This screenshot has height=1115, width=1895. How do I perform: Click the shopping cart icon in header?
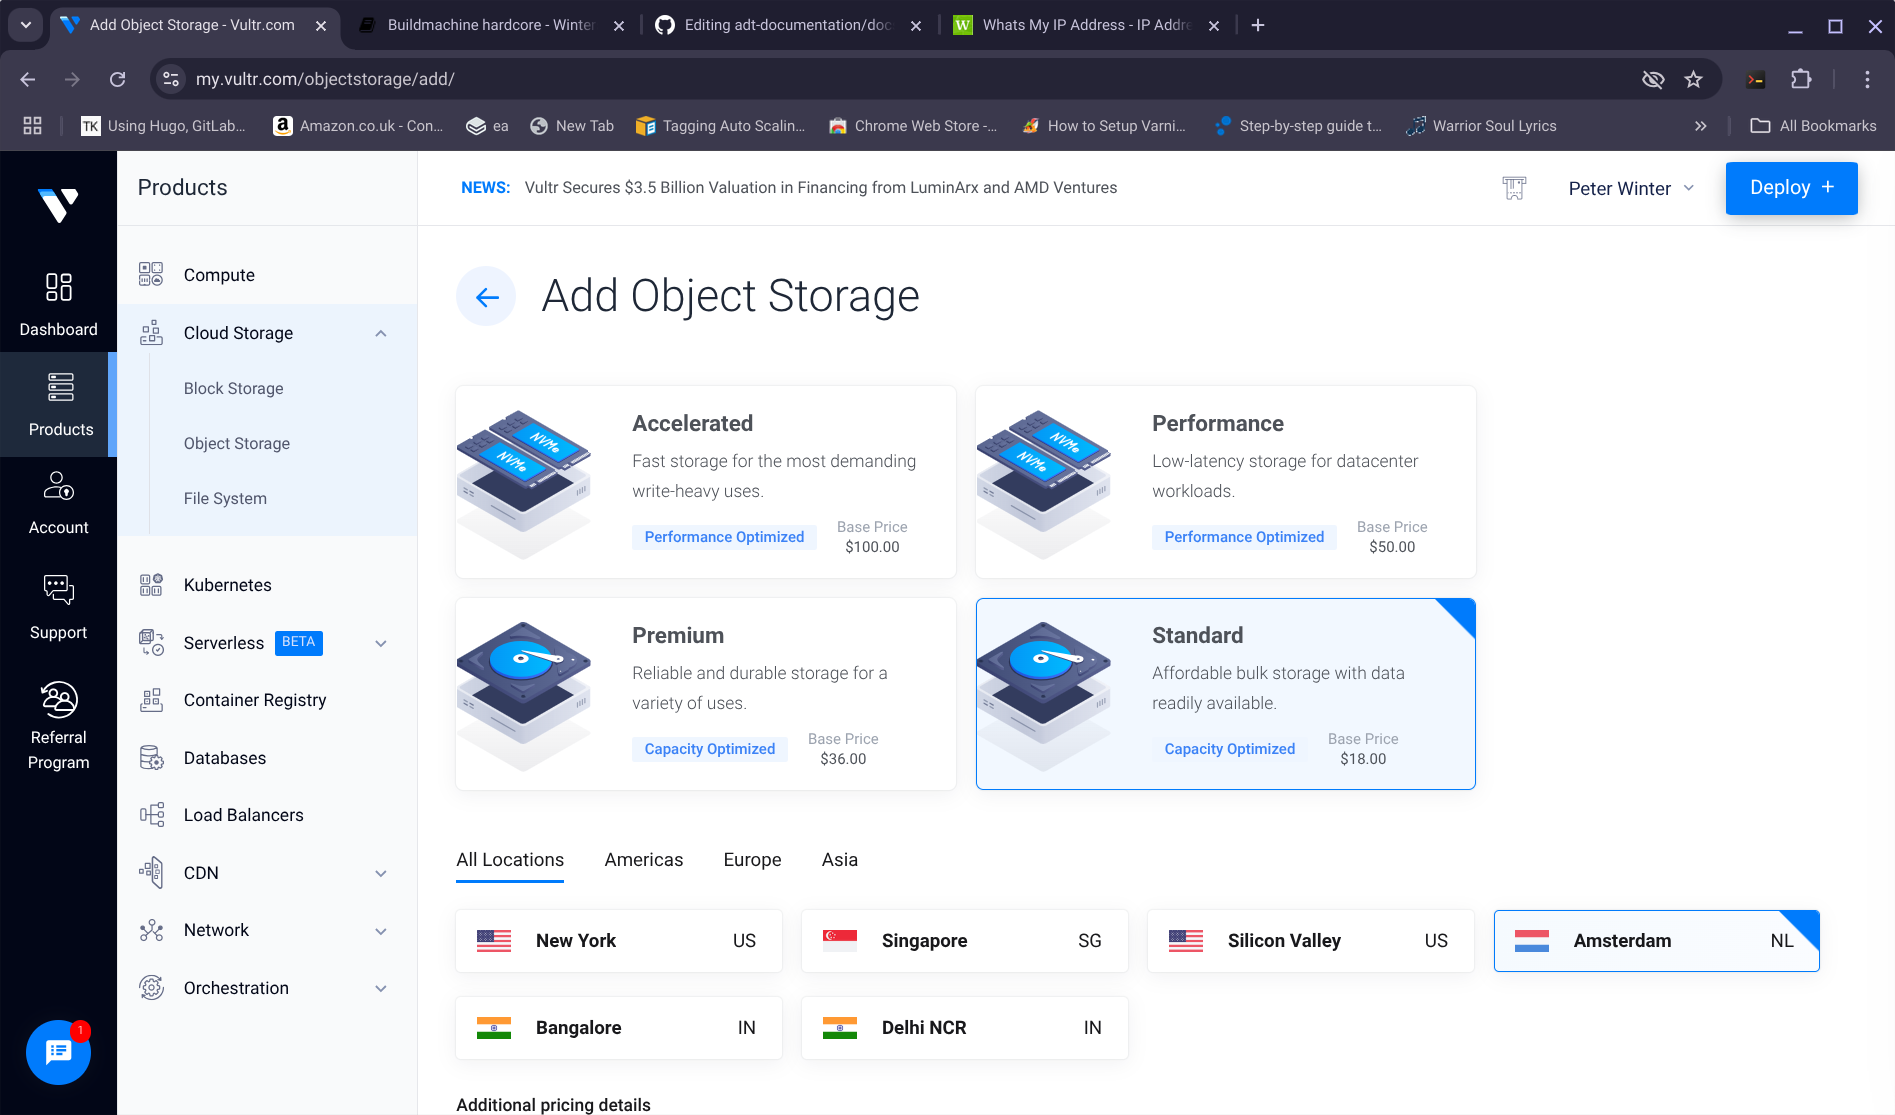tap(1514, 188)
